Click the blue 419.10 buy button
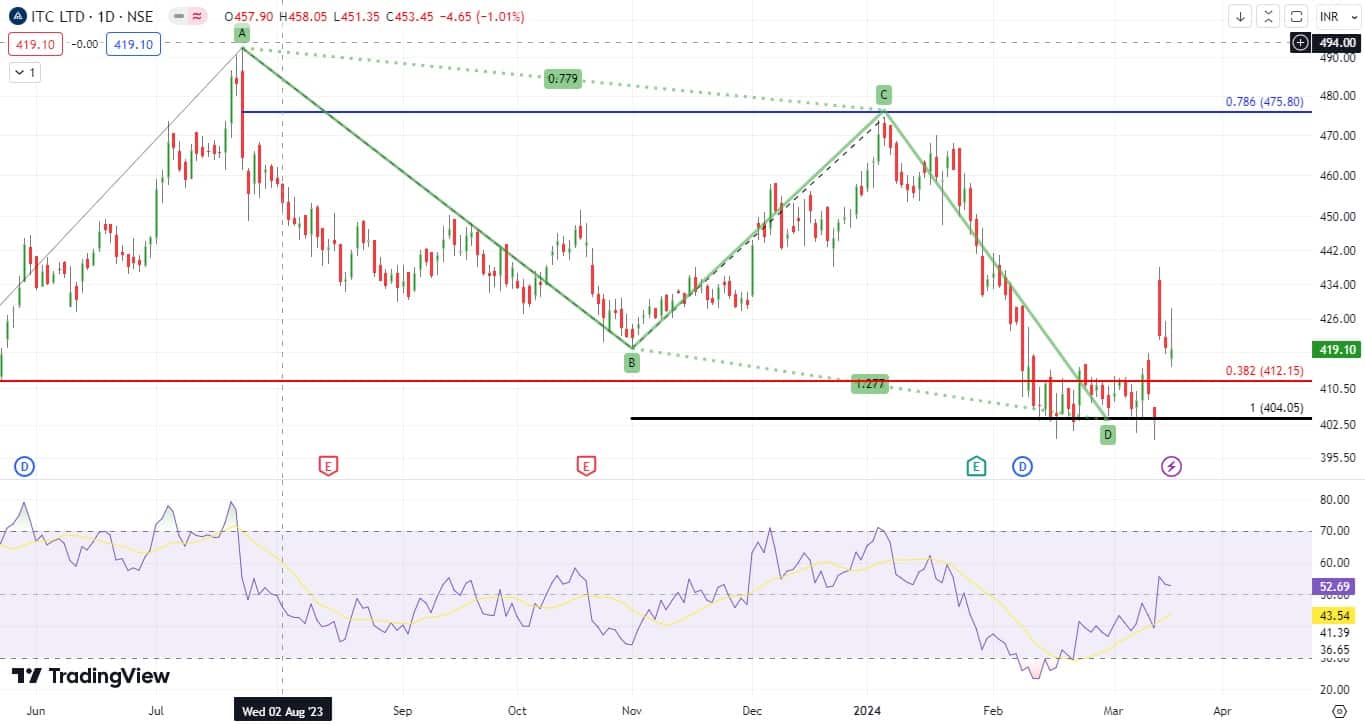The width and height of the screenshot is (1365, 724). (132, 44)
